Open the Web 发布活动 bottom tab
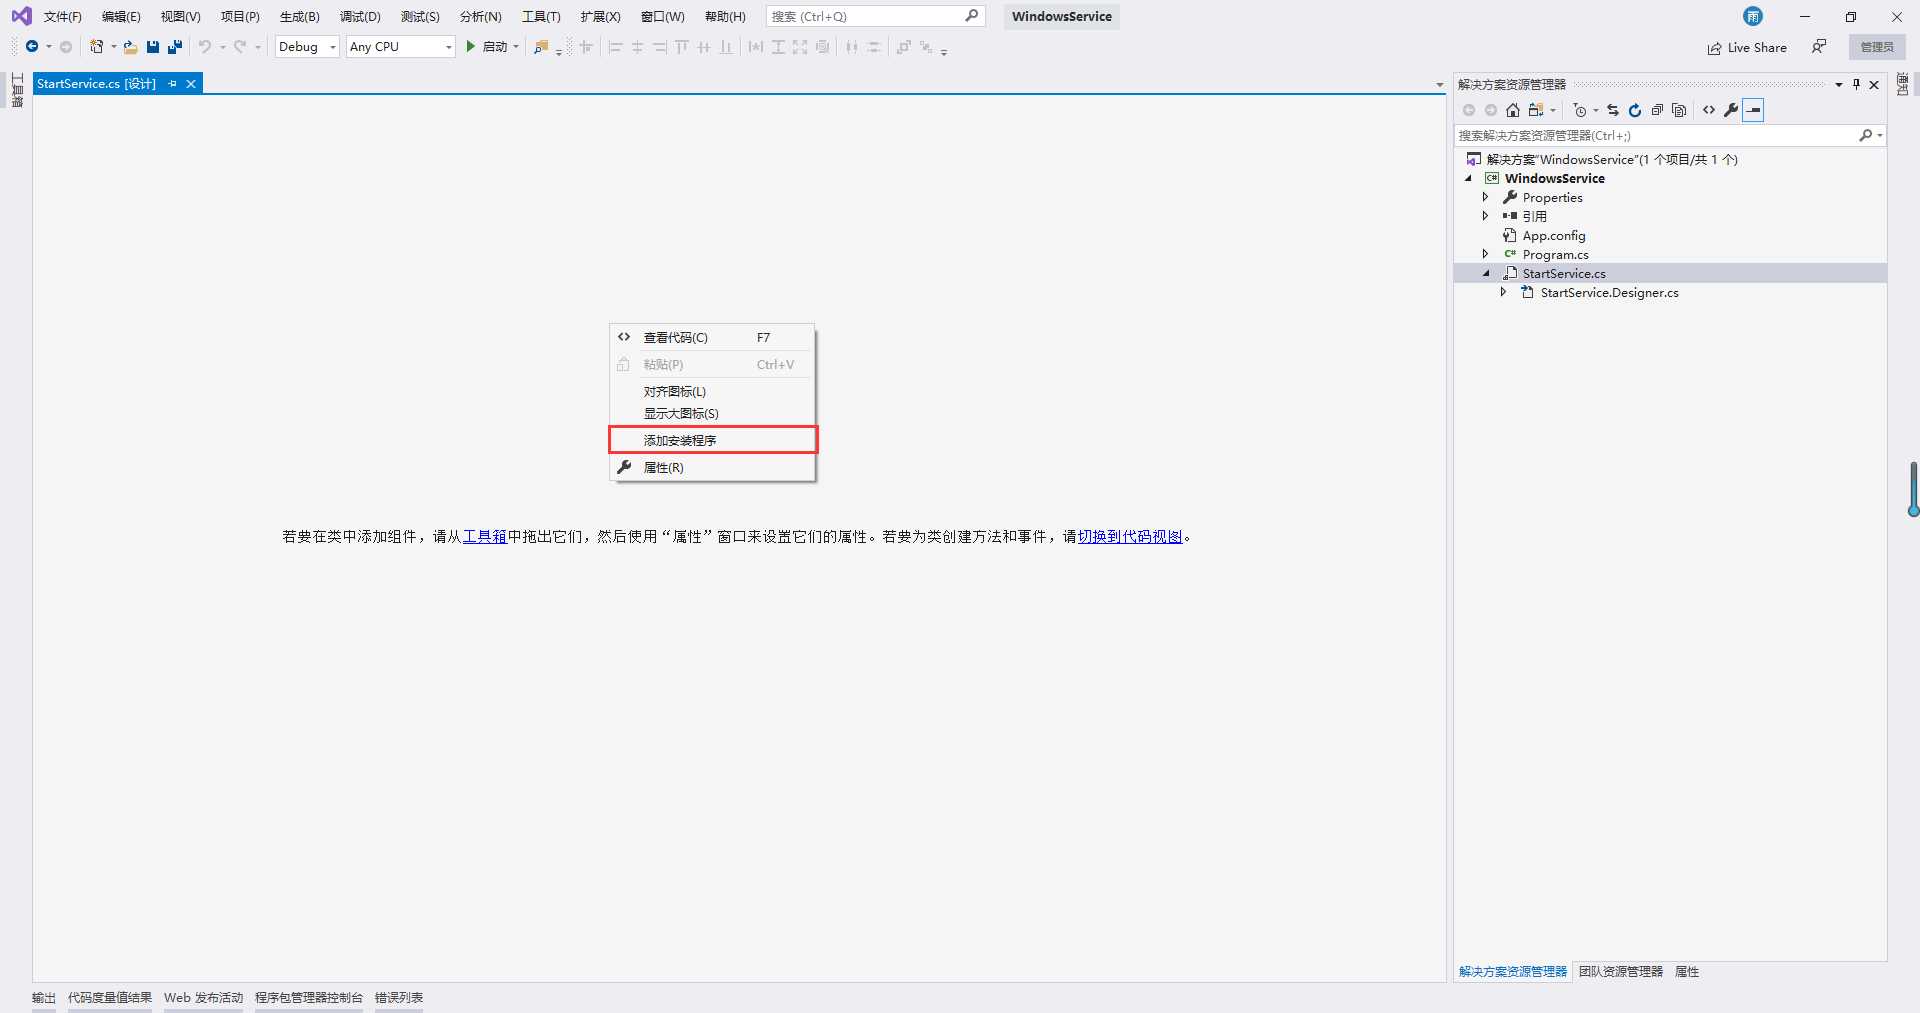 click(204, 998)
